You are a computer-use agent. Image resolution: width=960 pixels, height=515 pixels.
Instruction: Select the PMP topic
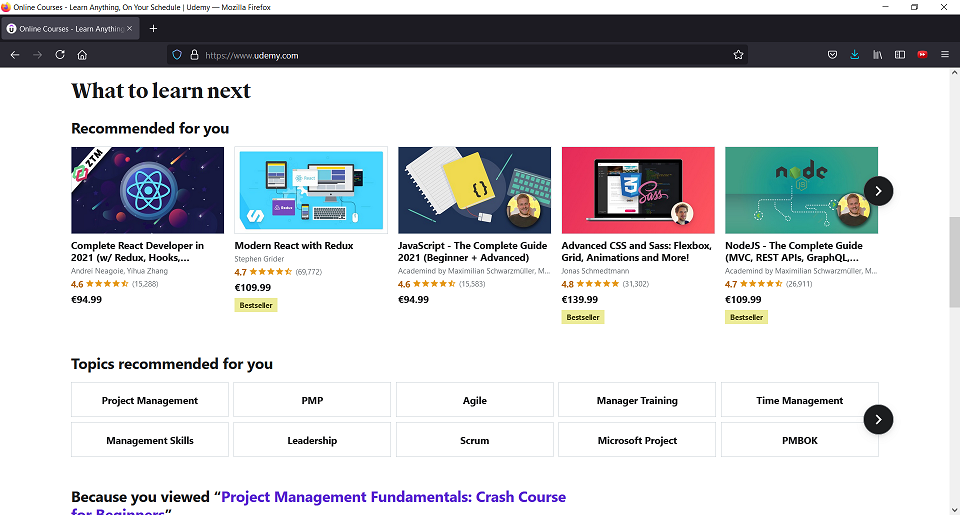pyautogui.click(x=312, y=400)
